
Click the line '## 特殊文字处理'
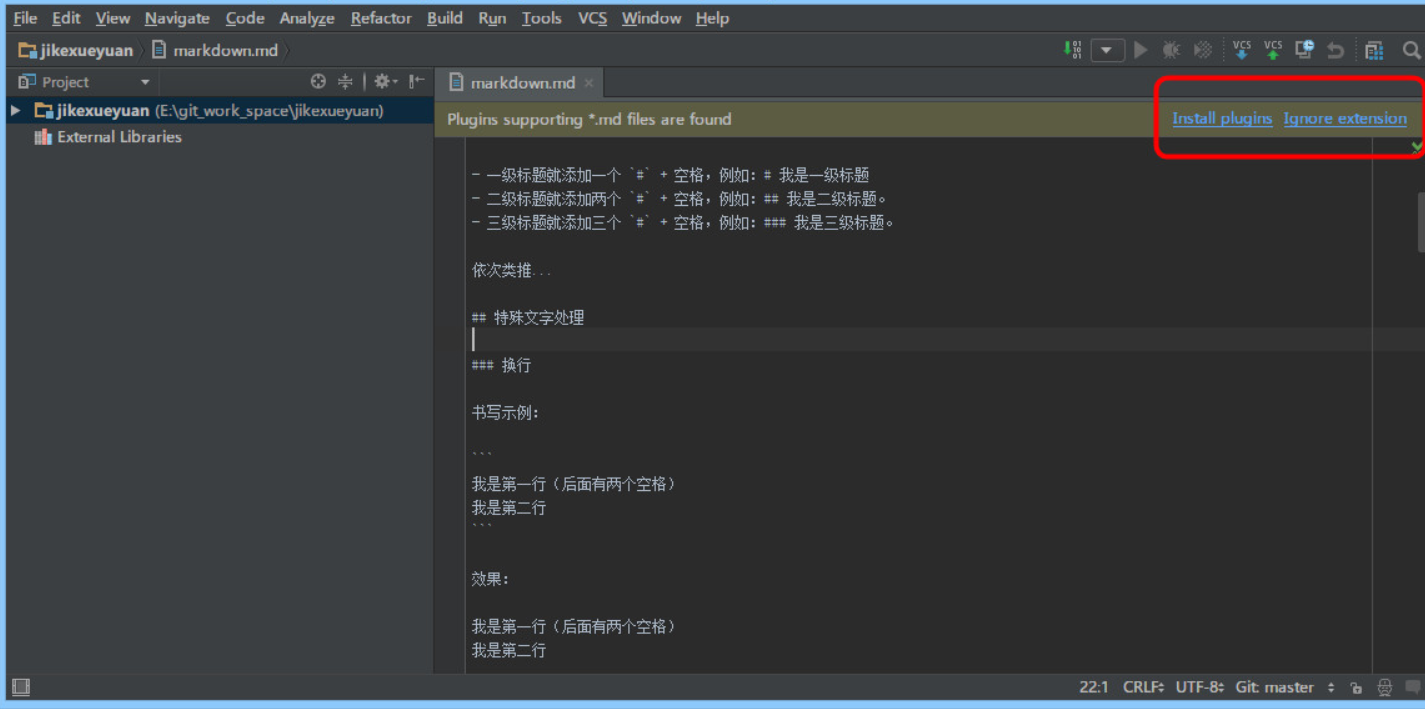528,318
